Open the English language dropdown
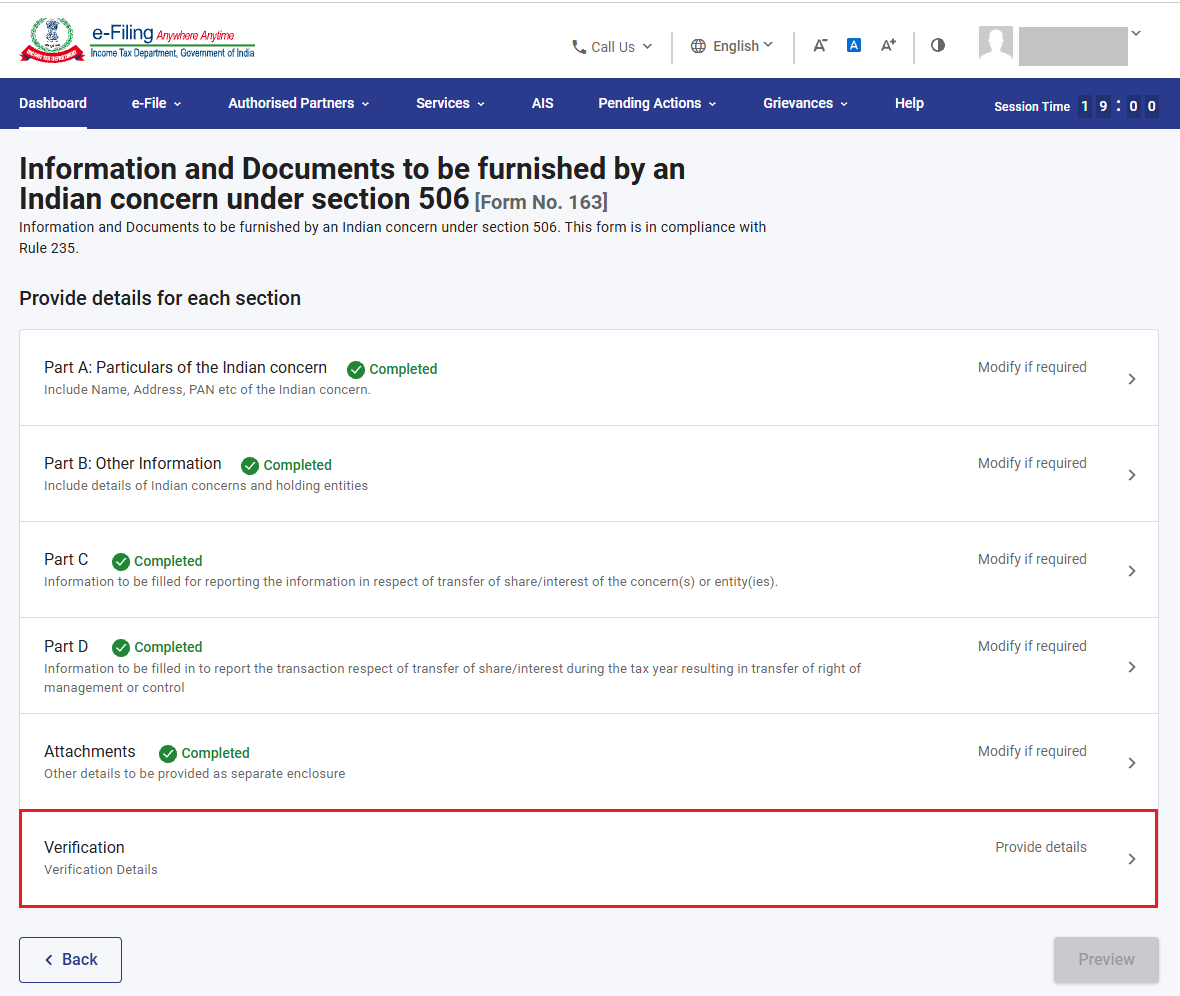 tap(731, 46)
